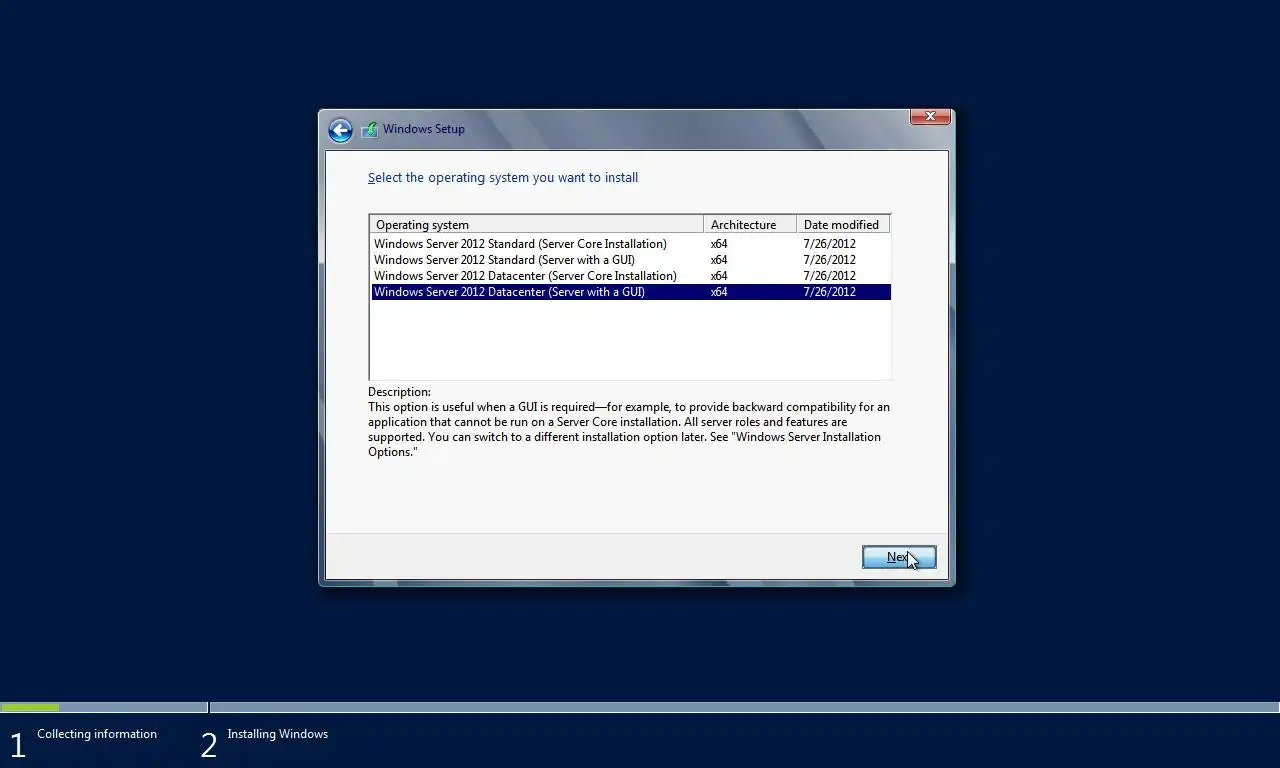Select Windows Server 2012 Standard (Server Core Installation)
This screenshot has height=768, width=1280.
point(630,244)
